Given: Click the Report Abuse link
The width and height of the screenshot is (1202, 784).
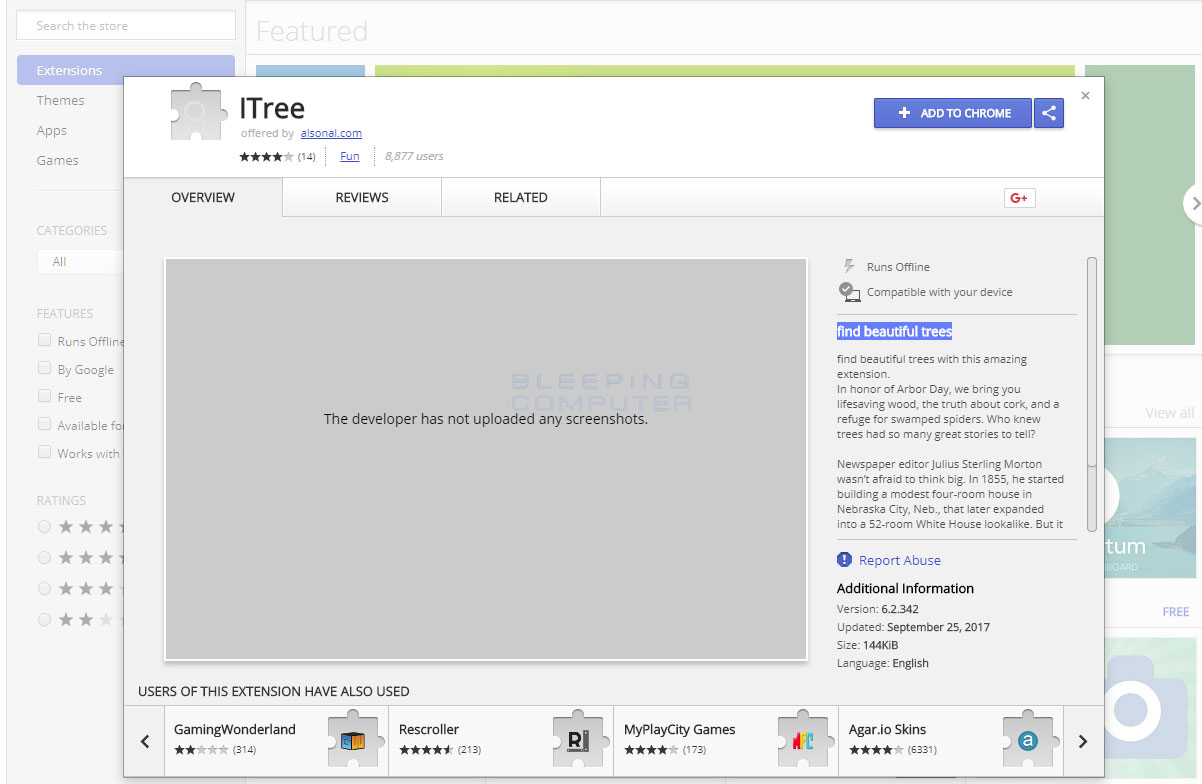Looking at the screenshot, I should click(x=899, y=560).
